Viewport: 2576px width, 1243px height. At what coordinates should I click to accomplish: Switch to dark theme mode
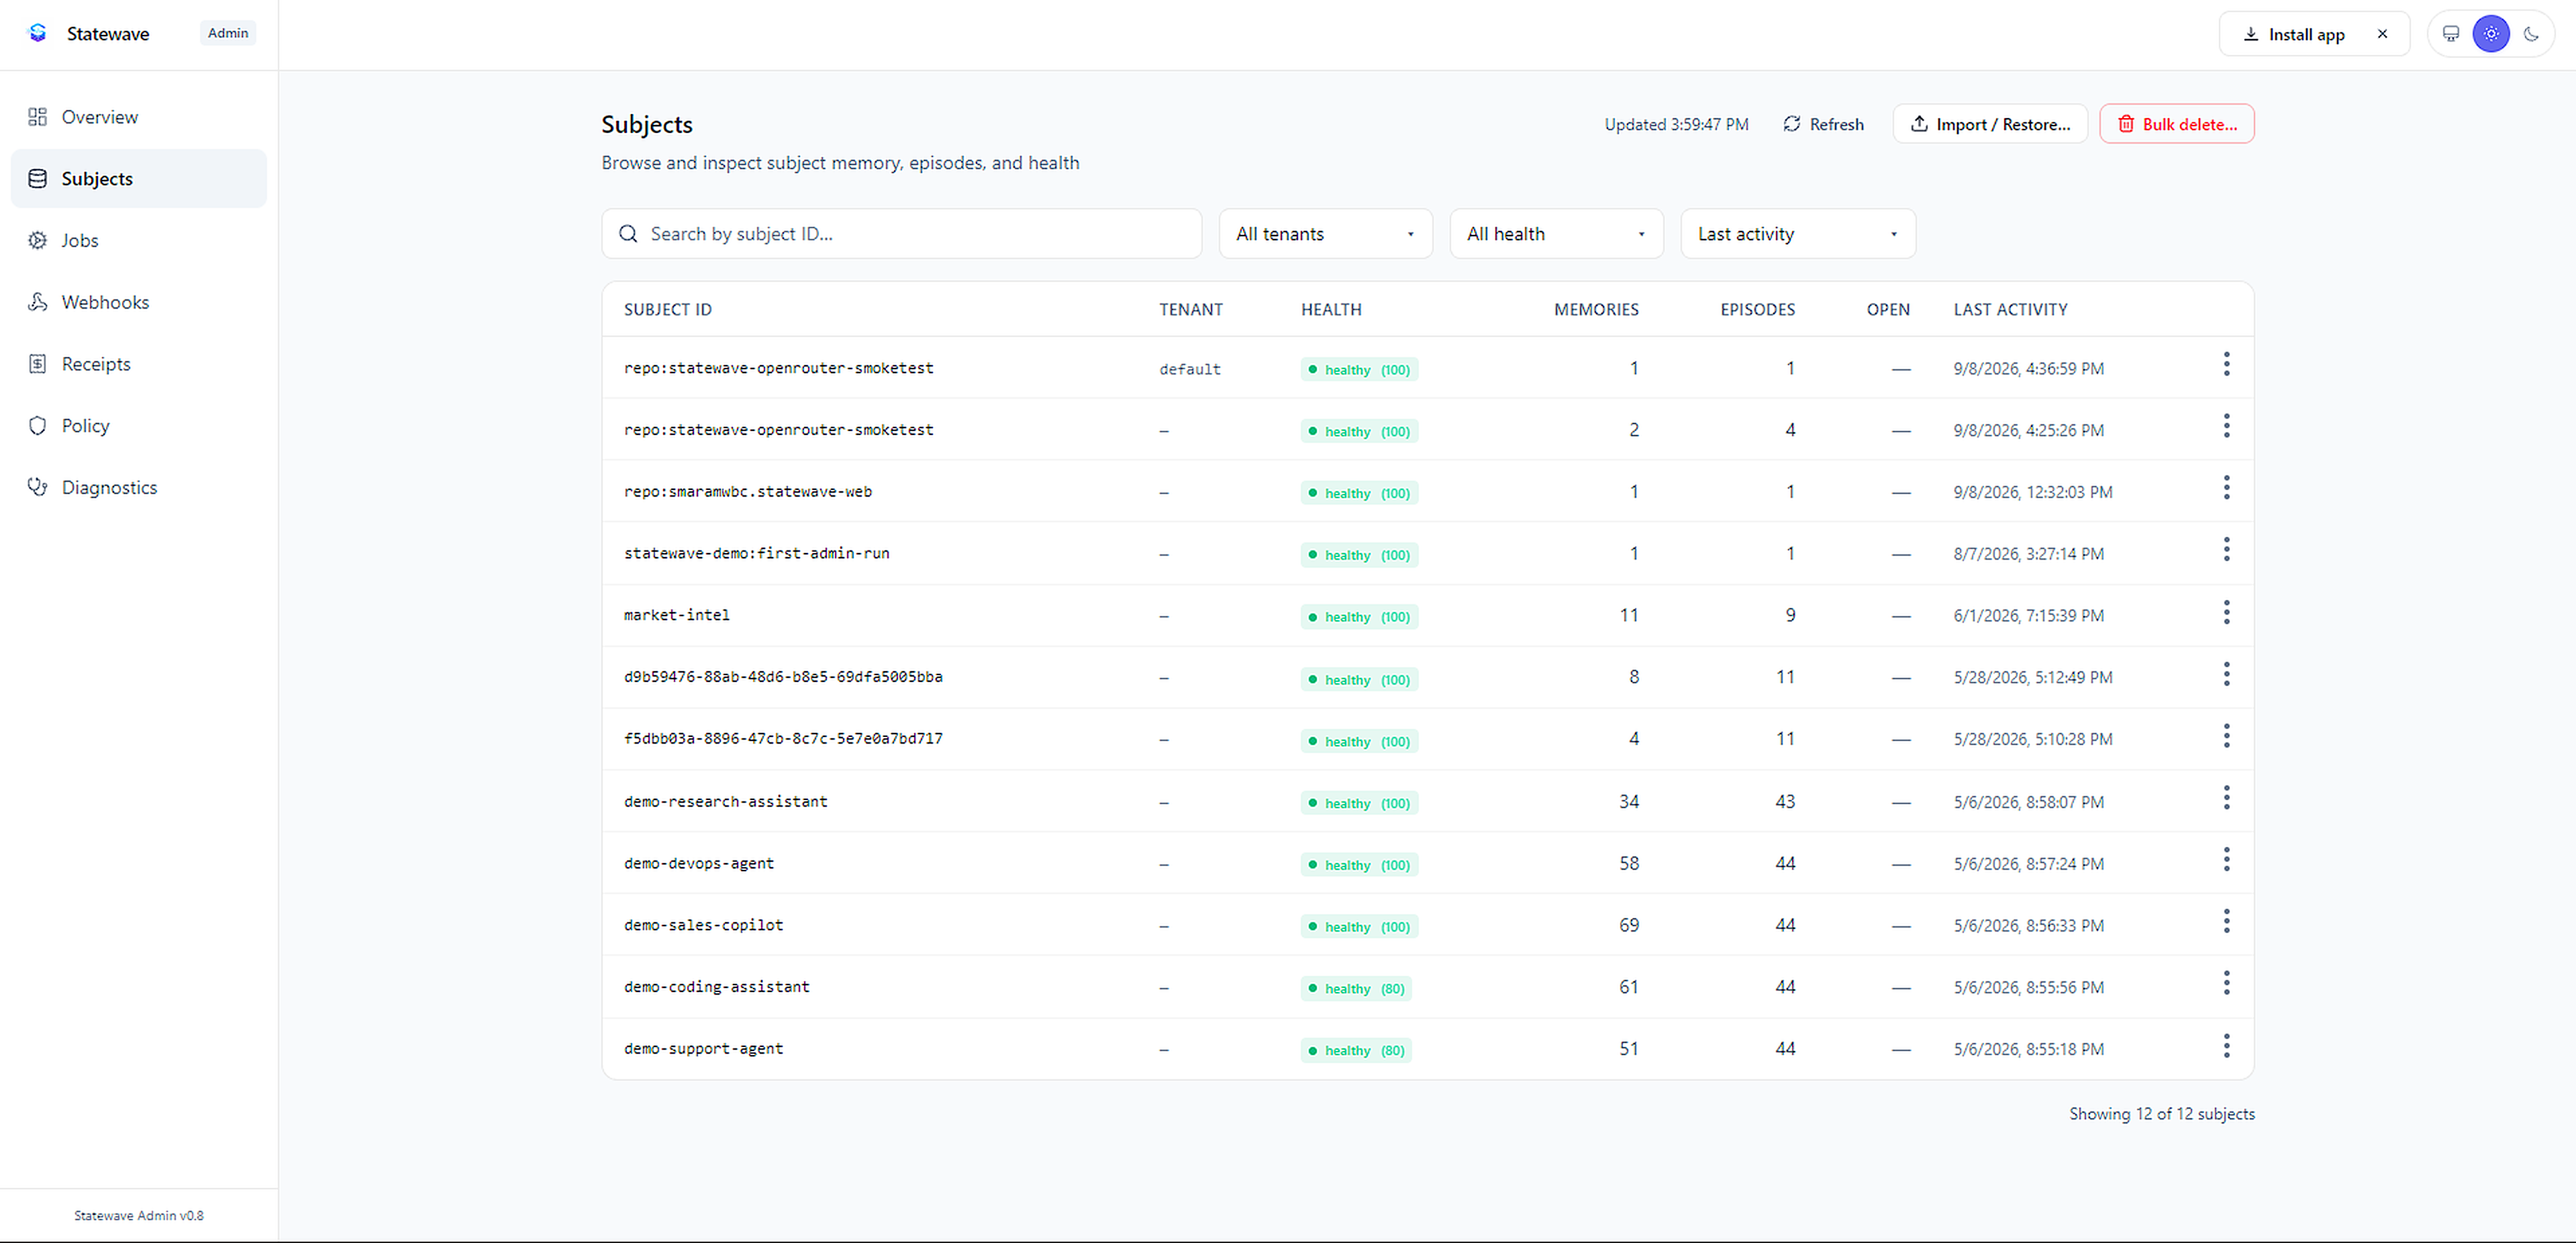coord(2531,34)
